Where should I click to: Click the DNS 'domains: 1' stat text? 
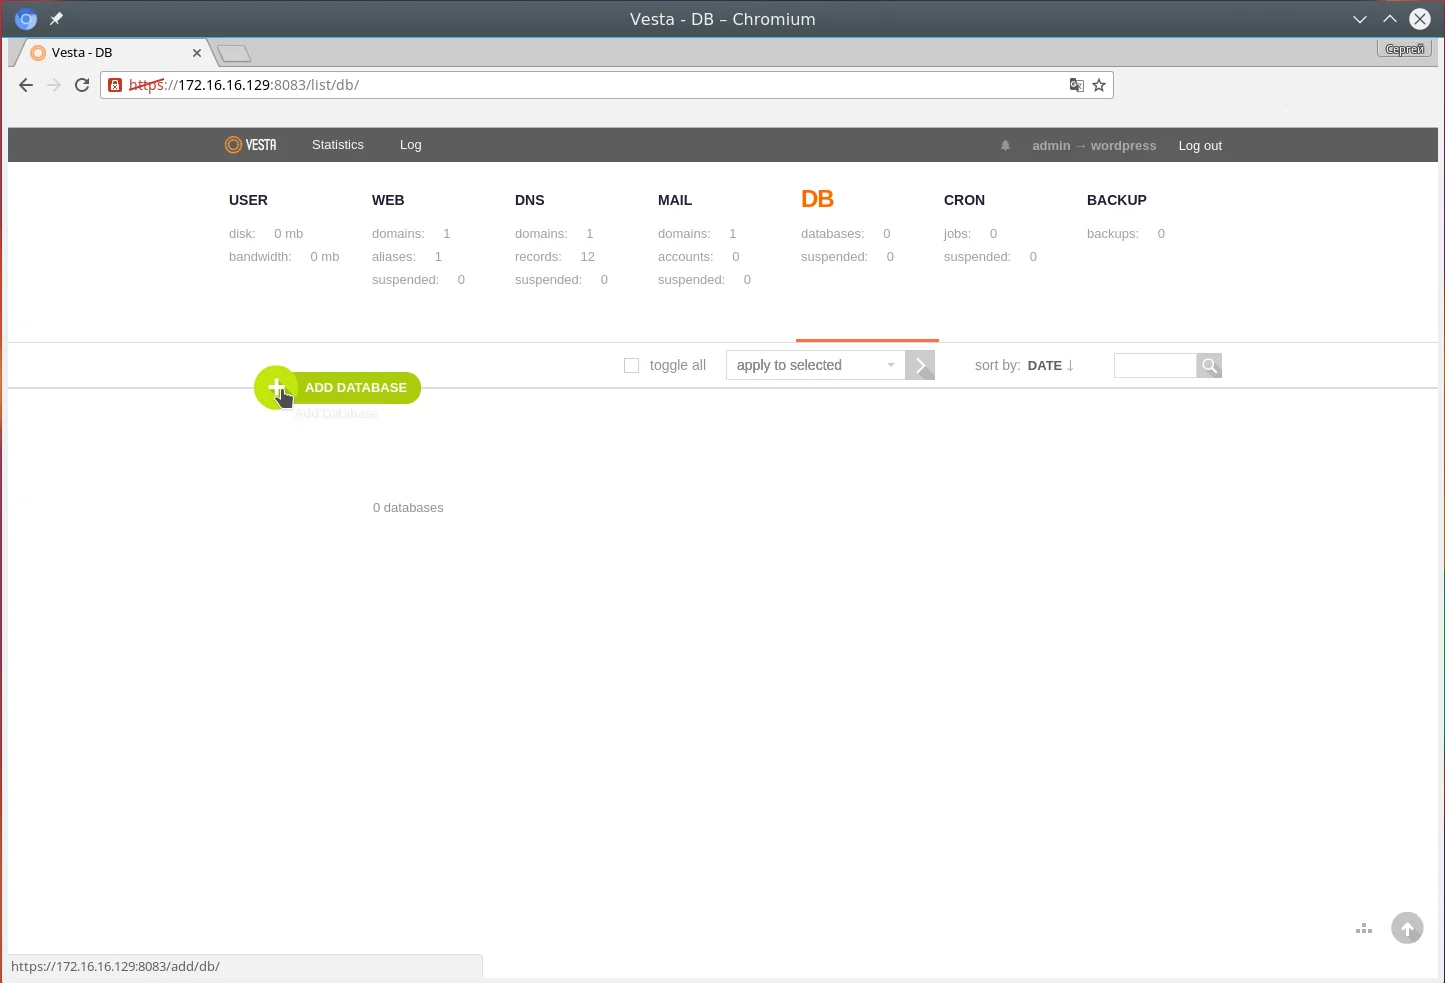pos(555,234)
